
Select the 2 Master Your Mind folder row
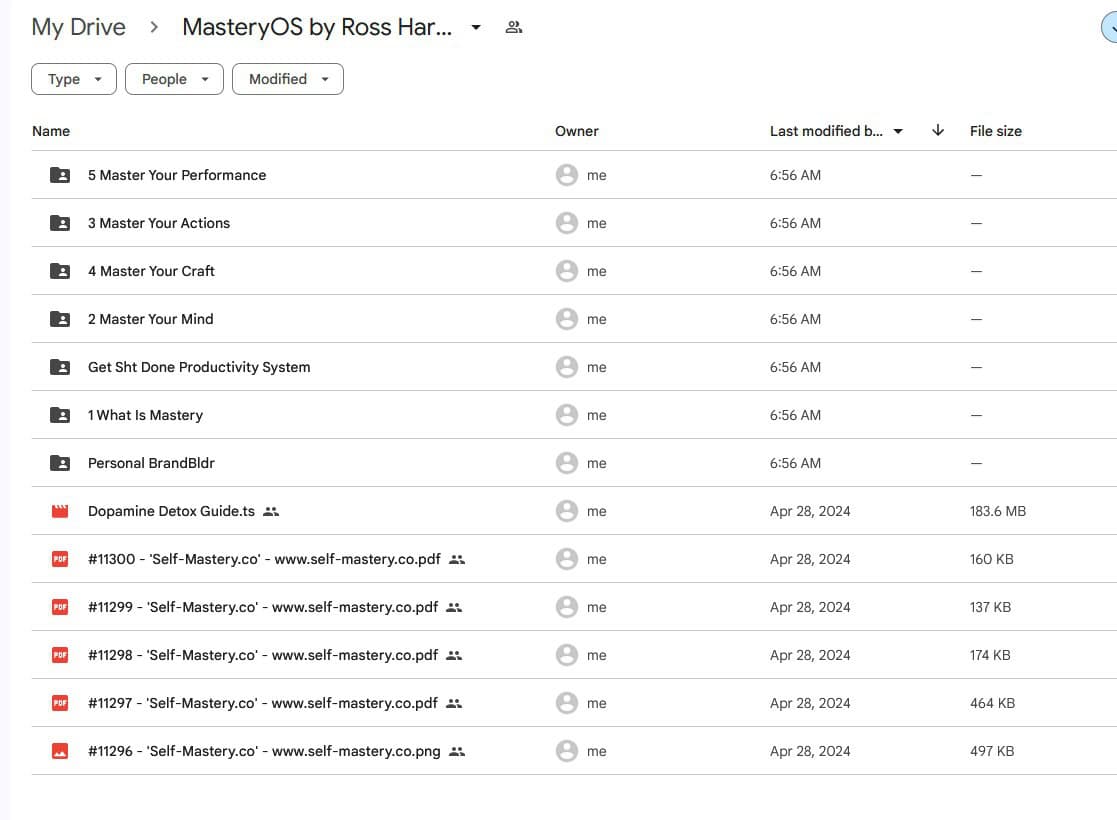pyautogui.click(x=150, y=319)
